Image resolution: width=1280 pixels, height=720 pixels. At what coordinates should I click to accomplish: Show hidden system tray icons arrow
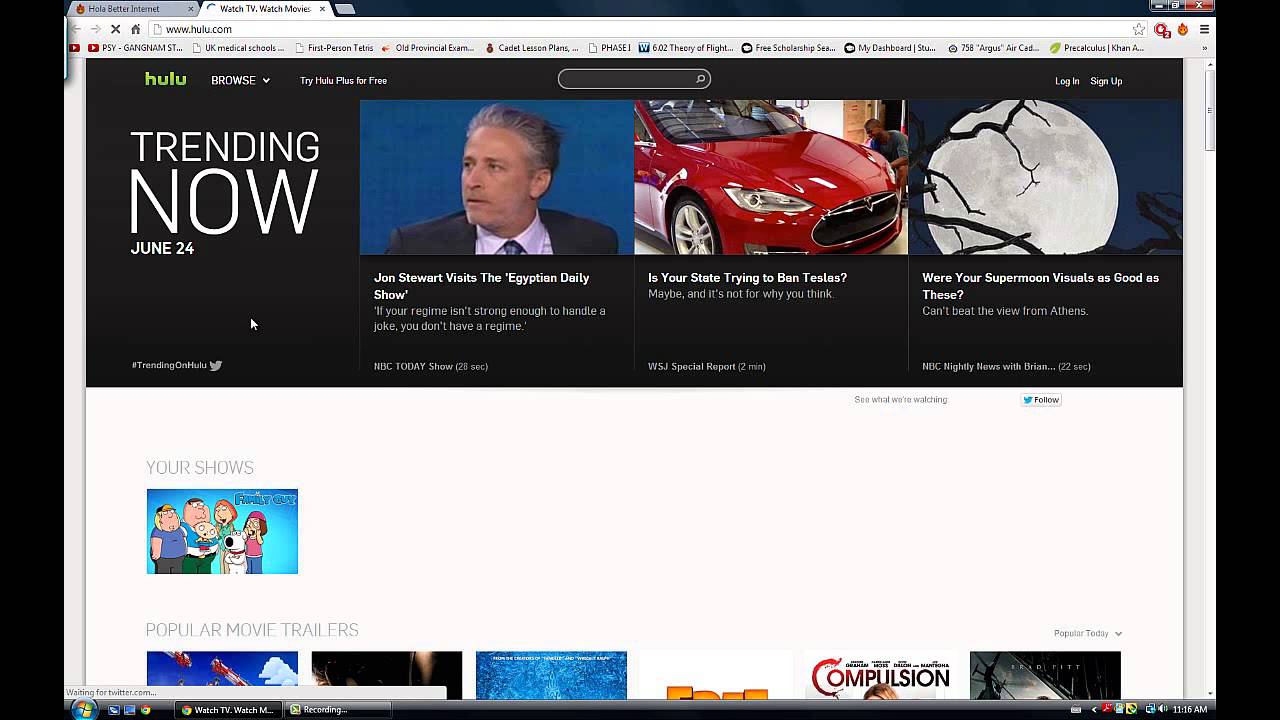[x=1093, y=710]
